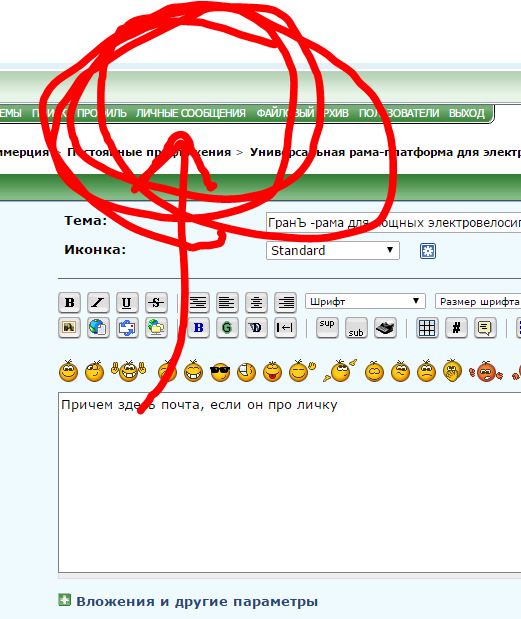This screenshot has height=619, width=521.
Task: Insert superscript with sup button
Action: [327, 327]
